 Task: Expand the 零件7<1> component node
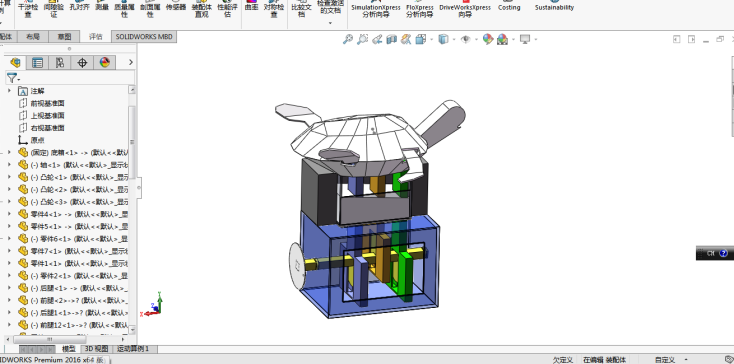[x=9, y=251]
